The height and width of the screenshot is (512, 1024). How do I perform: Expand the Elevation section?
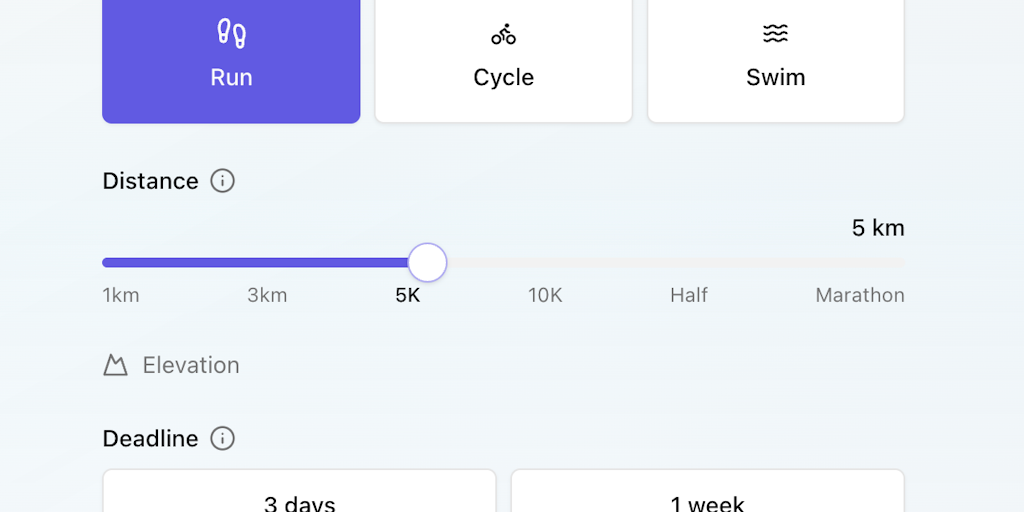(x=190, y=365)
